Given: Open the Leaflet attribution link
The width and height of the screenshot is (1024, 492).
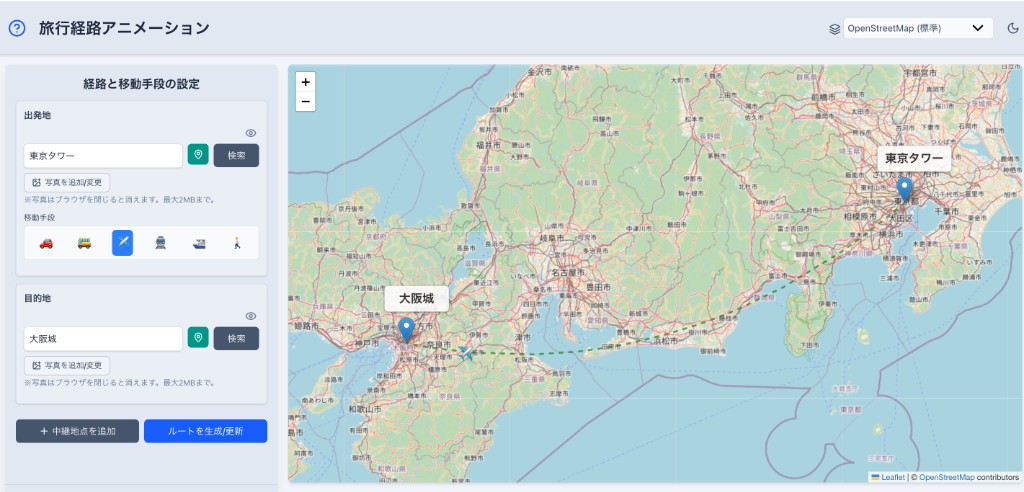Looking at the screenshot, I should (x=892, y=477).
